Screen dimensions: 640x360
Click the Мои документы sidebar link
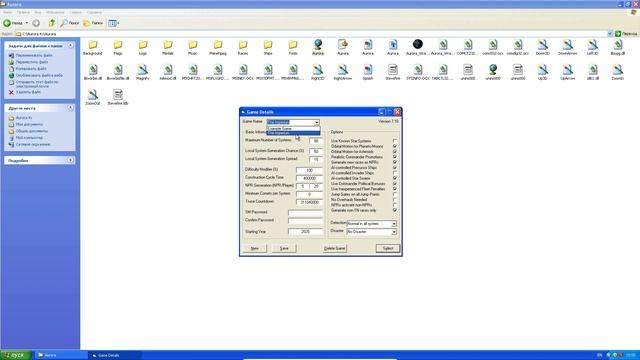(29, 124)
